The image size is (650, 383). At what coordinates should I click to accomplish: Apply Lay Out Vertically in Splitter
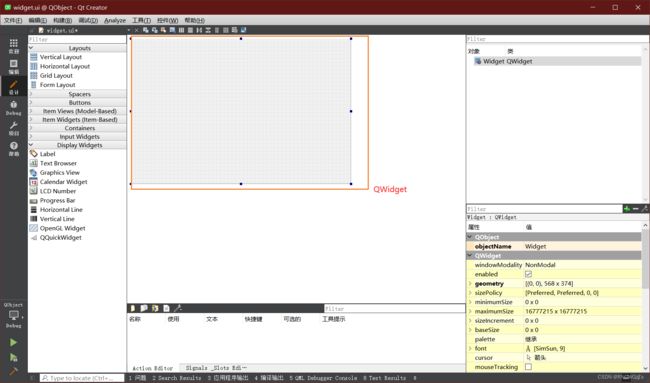click(208, 30)
